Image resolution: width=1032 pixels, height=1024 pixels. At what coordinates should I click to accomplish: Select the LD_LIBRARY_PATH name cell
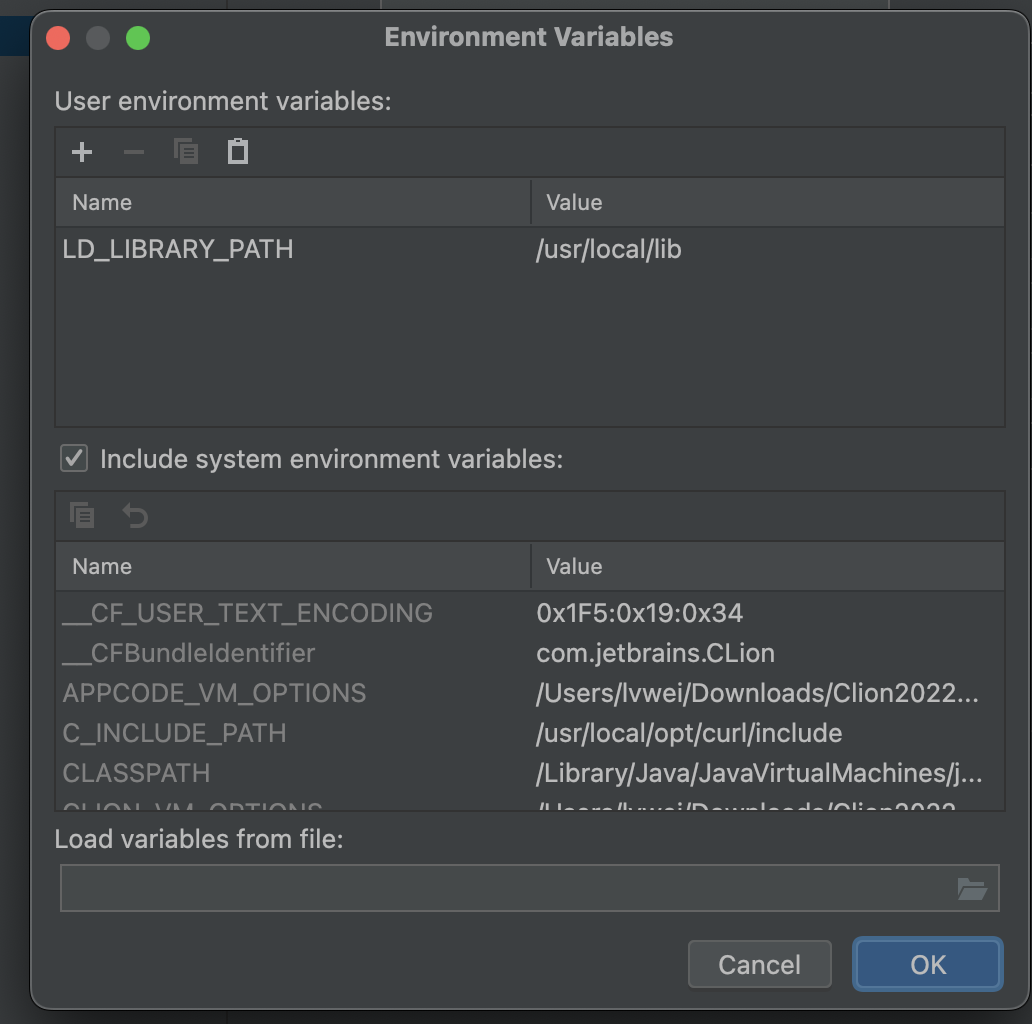178,249
